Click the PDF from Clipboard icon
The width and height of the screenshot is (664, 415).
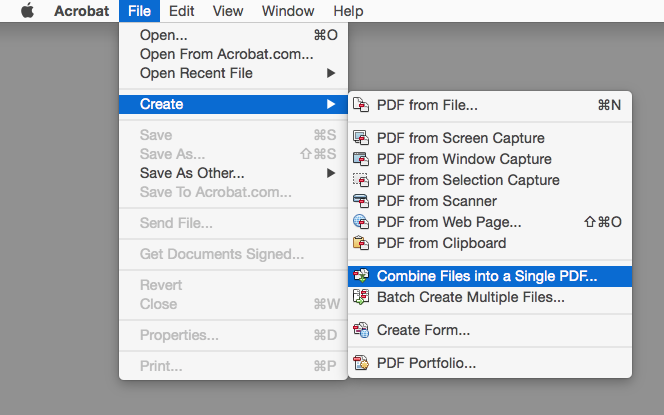(x=361, y=243)
